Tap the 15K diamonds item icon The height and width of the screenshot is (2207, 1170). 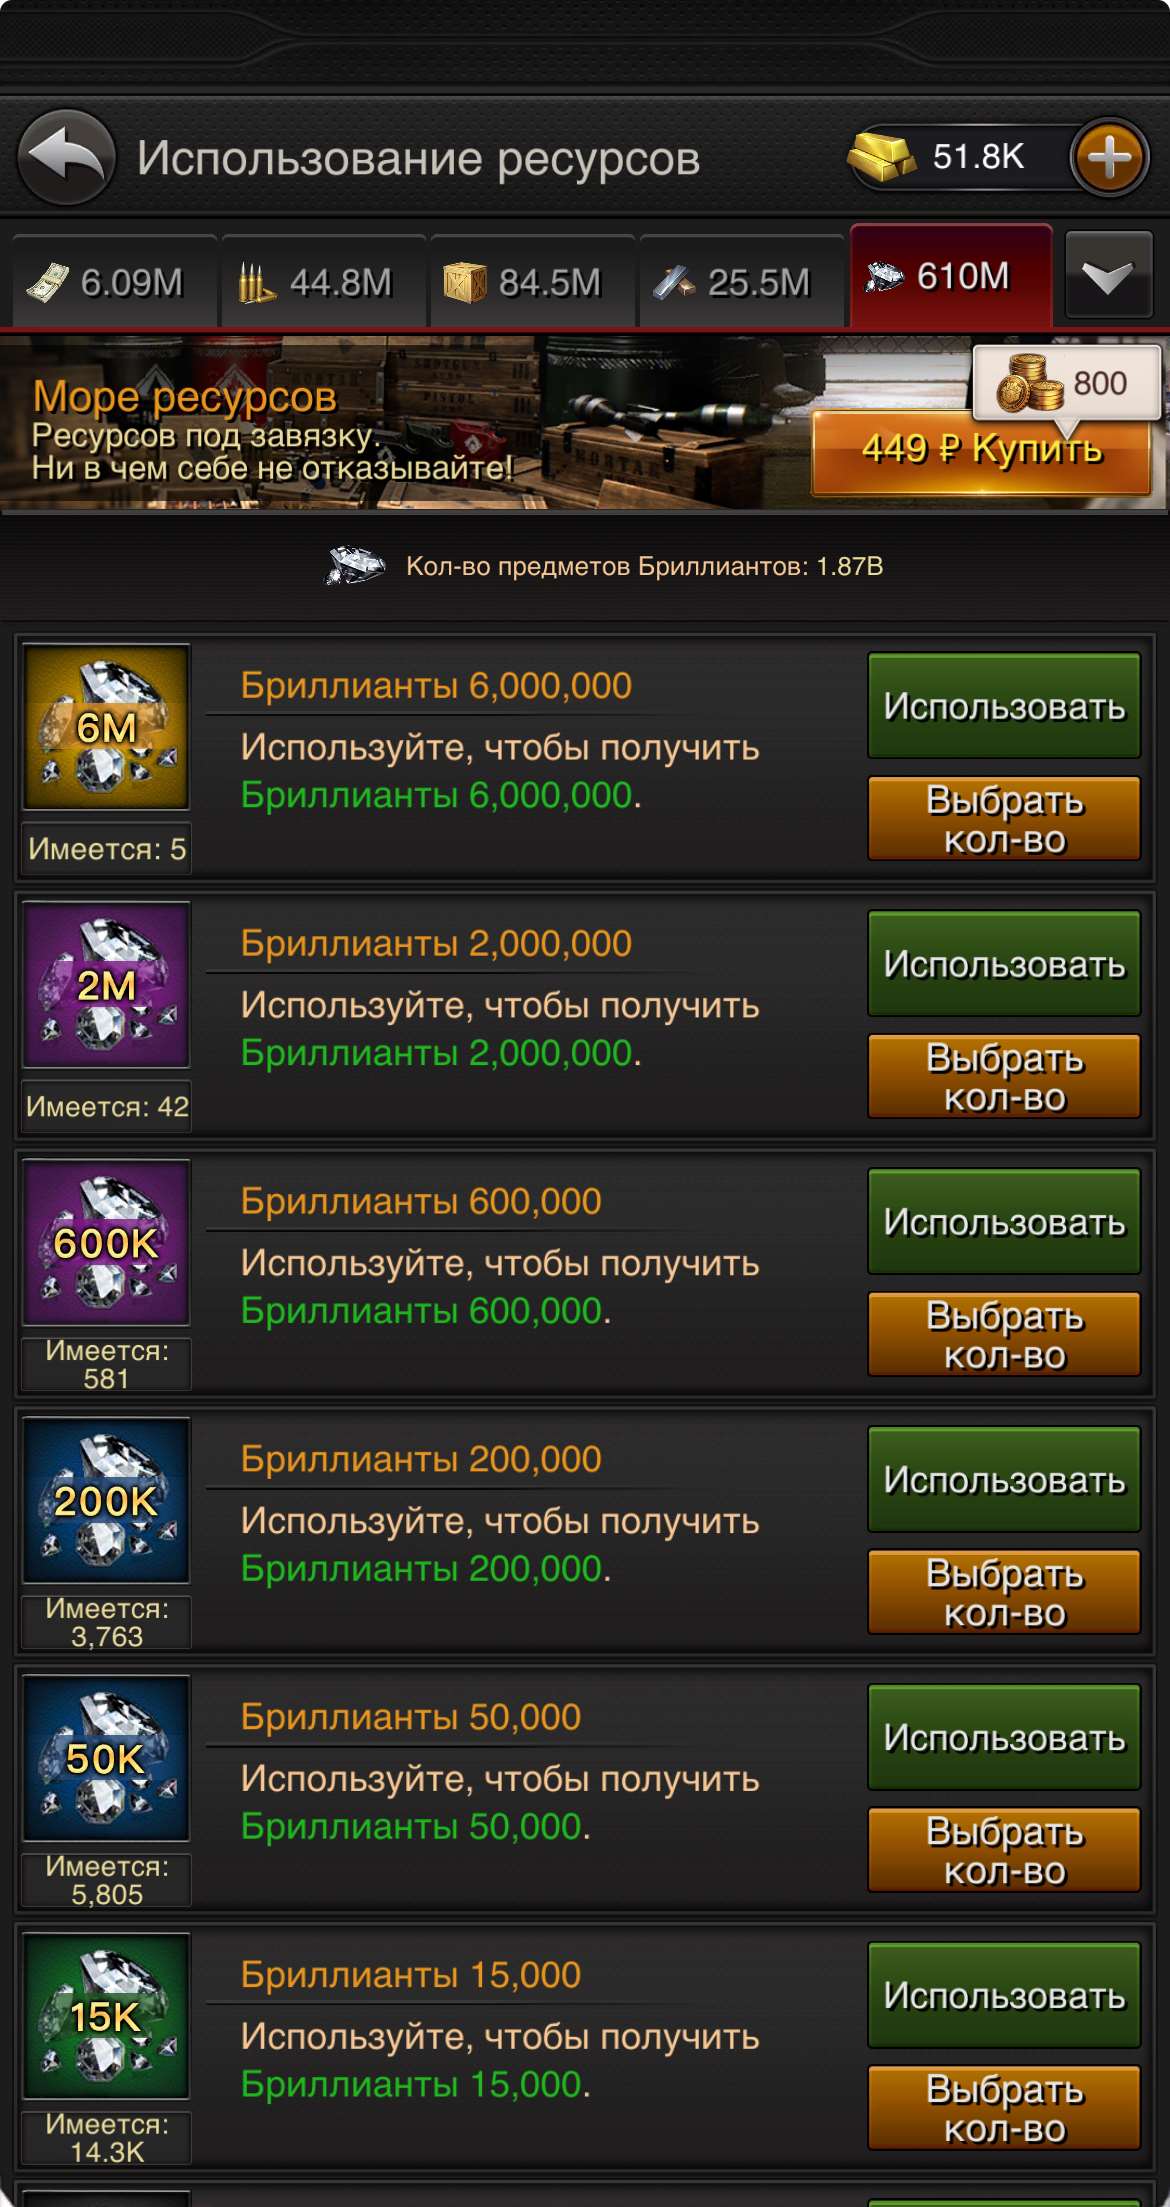[x=107, y=2017]
